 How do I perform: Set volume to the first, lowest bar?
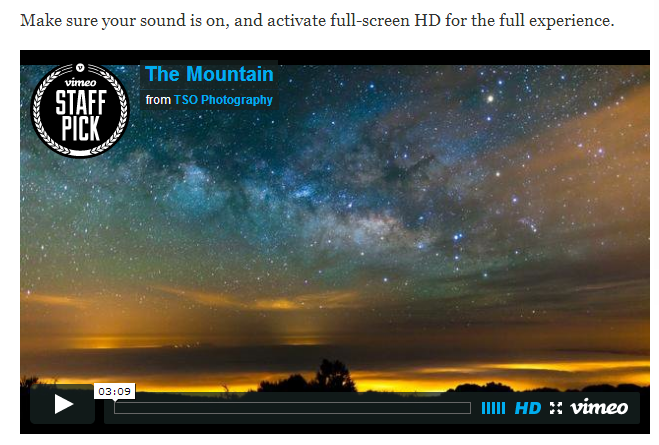pyautogui.click(x=483, y=408)
